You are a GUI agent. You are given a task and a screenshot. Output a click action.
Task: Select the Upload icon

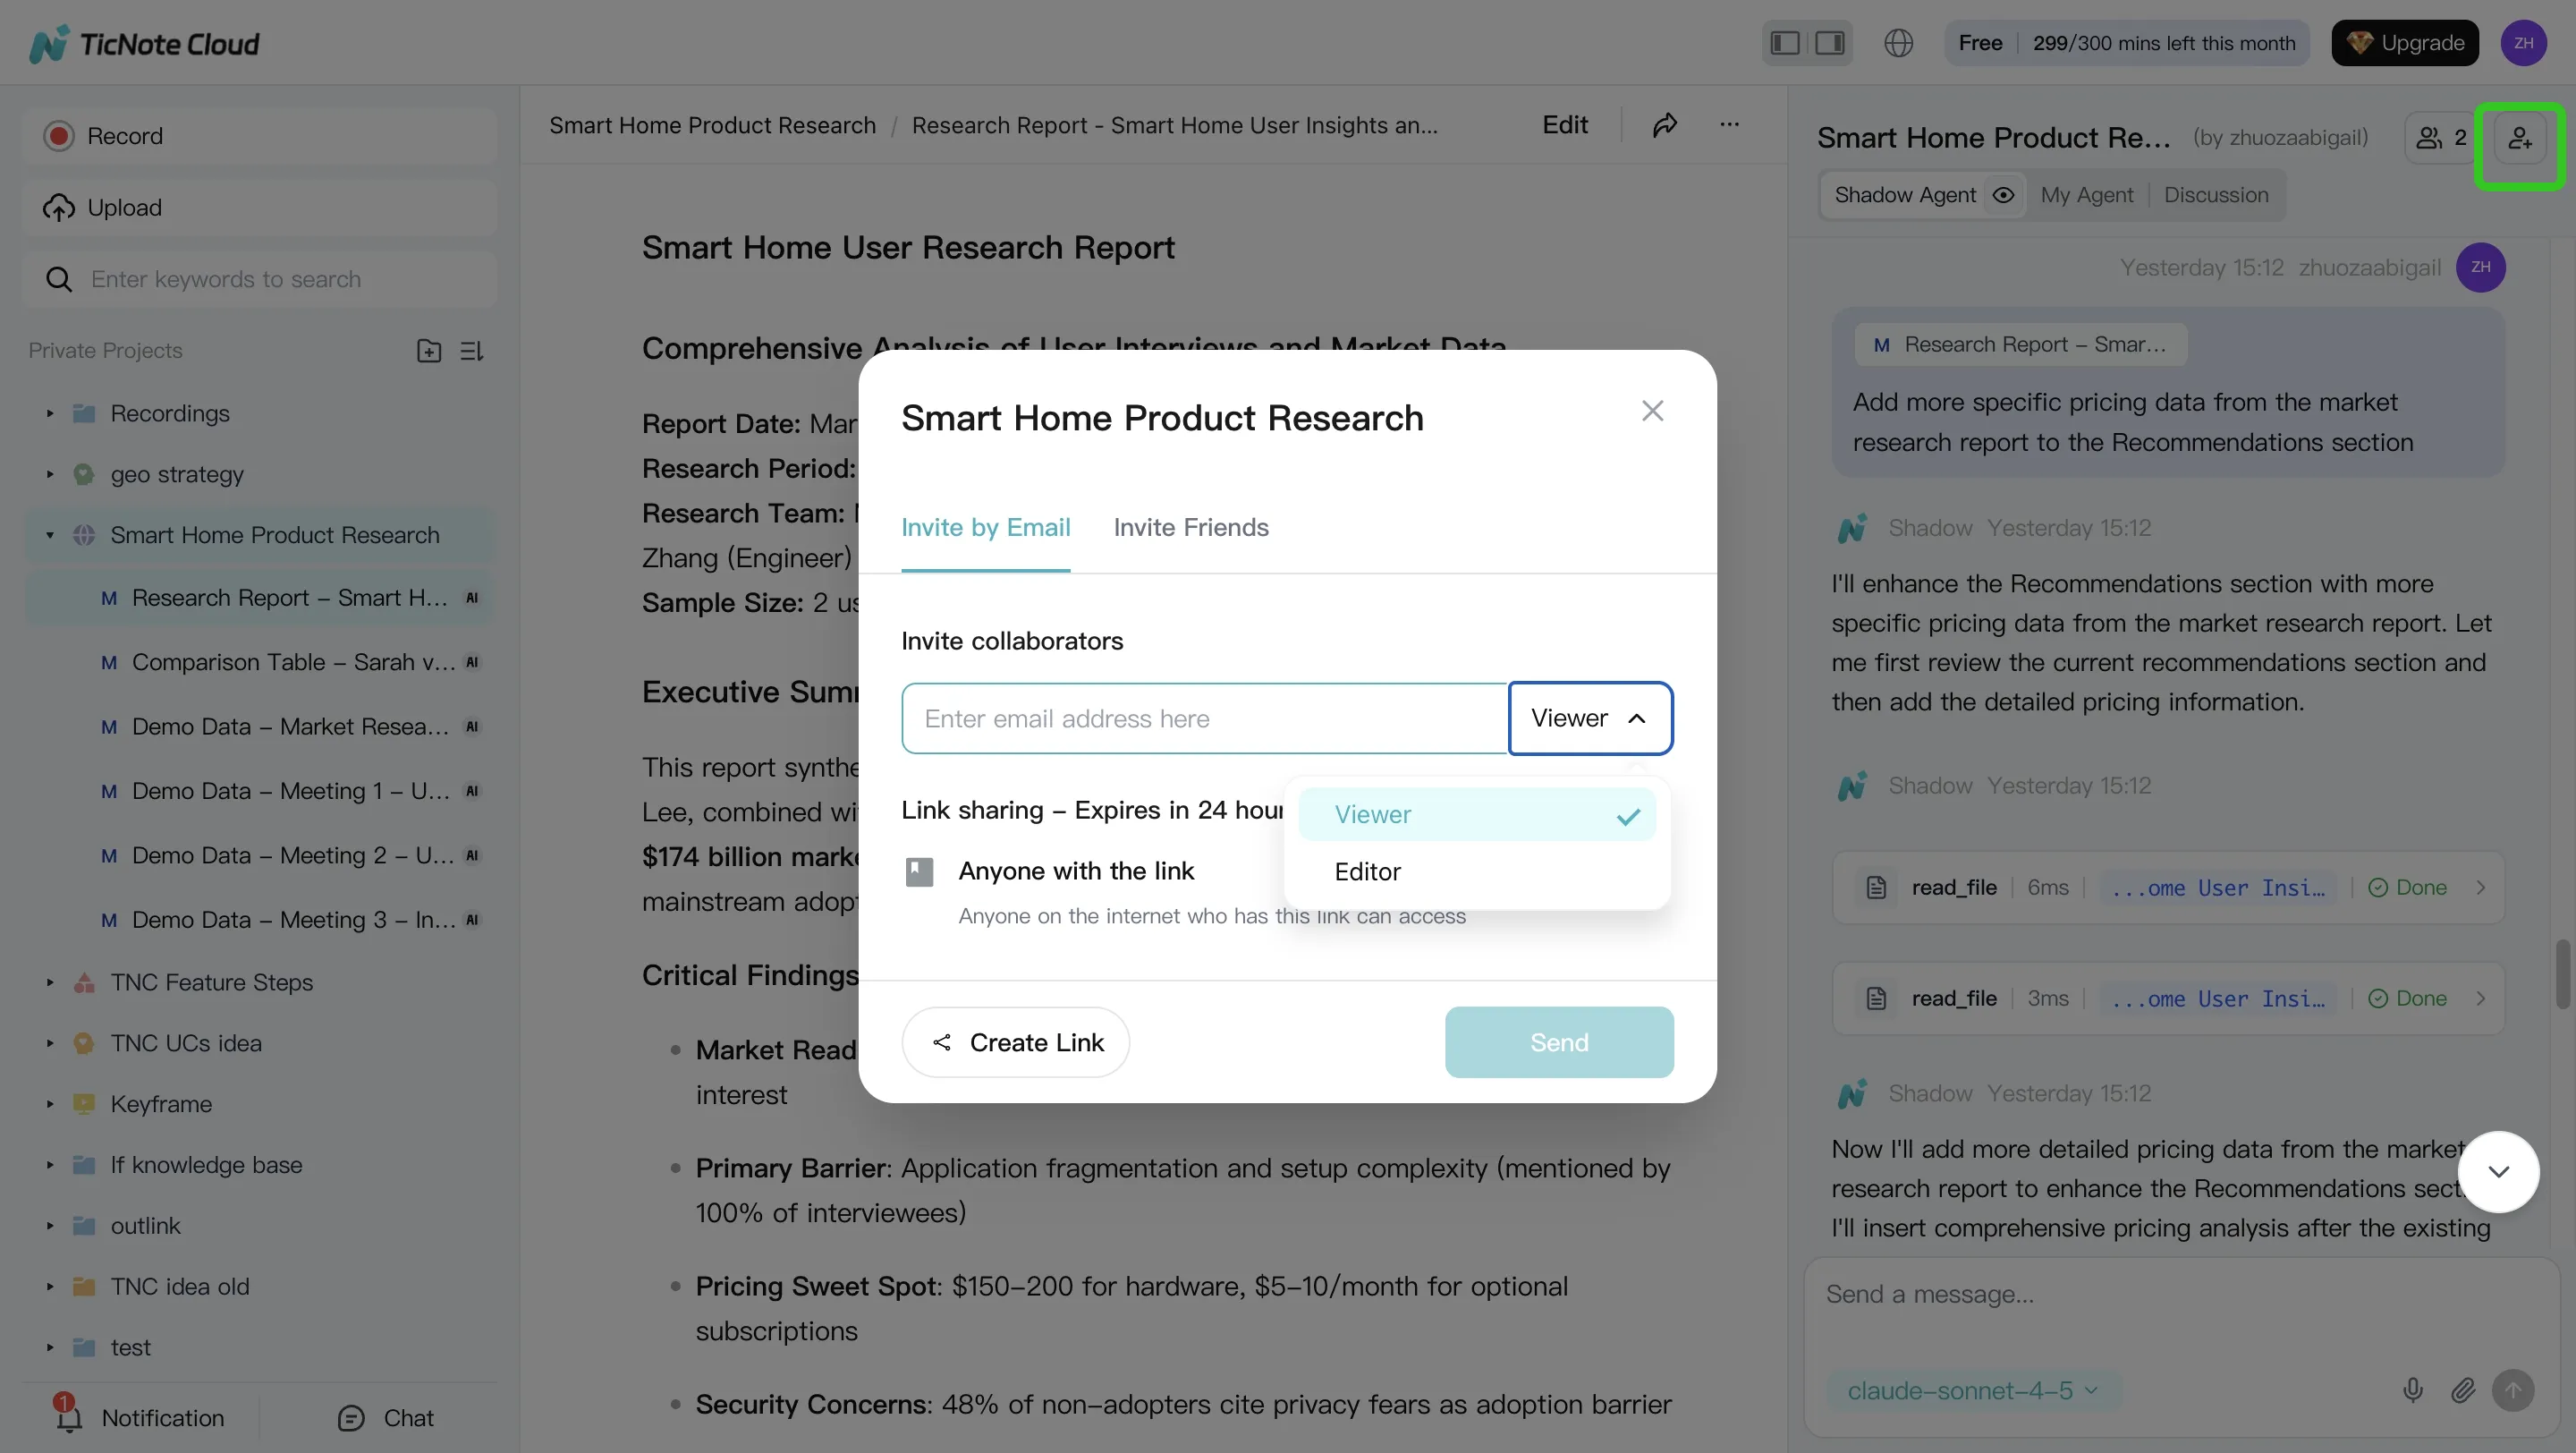pos(58,207)
